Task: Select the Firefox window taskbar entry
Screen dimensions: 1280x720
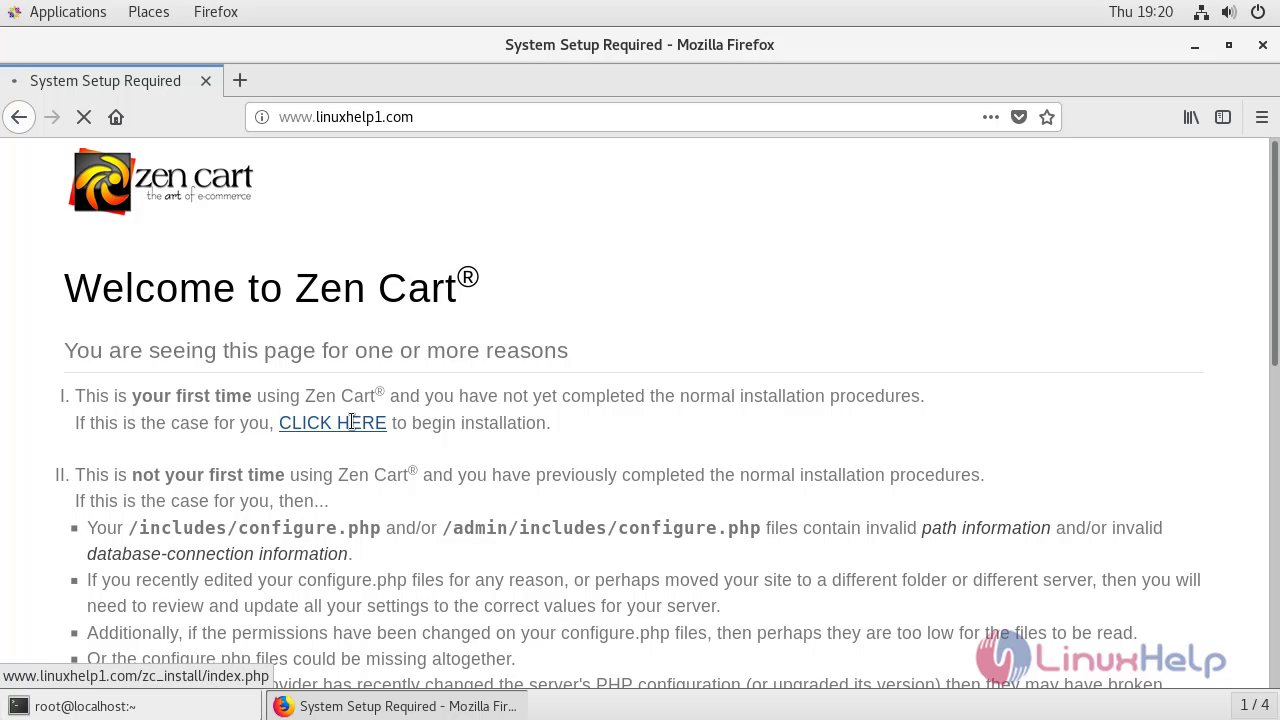Action: pos(397,706)
